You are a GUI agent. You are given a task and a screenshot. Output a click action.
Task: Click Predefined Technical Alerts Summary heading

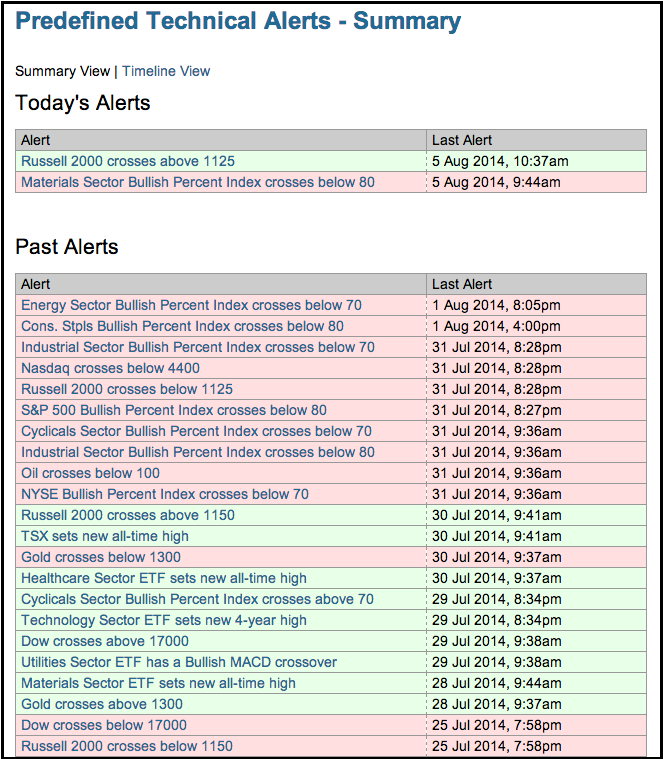tap(238, 21)
